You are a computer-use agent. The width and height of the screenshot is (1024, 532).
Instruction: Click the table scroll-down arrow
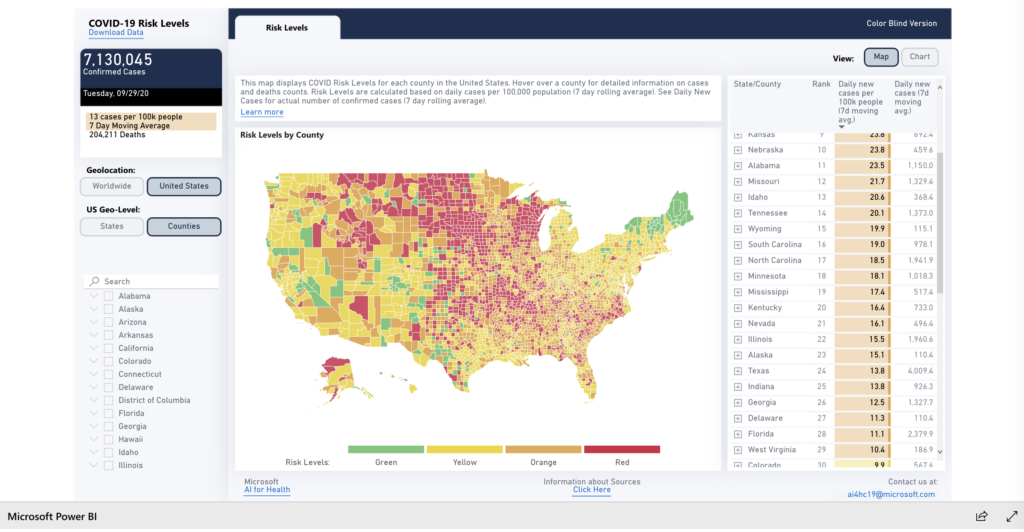939,453
